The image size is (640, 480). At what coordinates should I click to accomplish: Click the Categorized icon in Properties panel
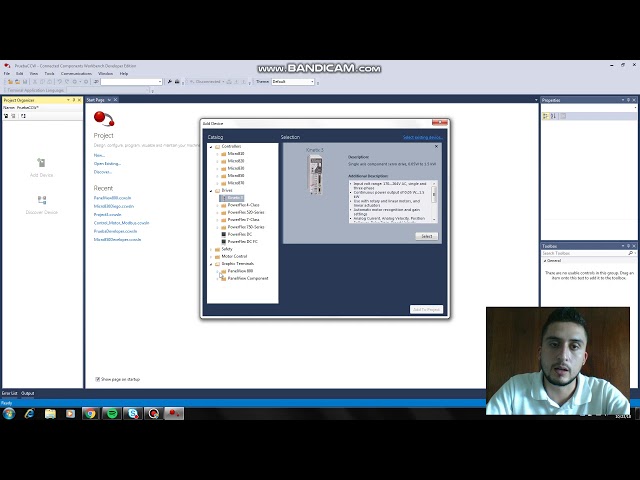point(546,116)
